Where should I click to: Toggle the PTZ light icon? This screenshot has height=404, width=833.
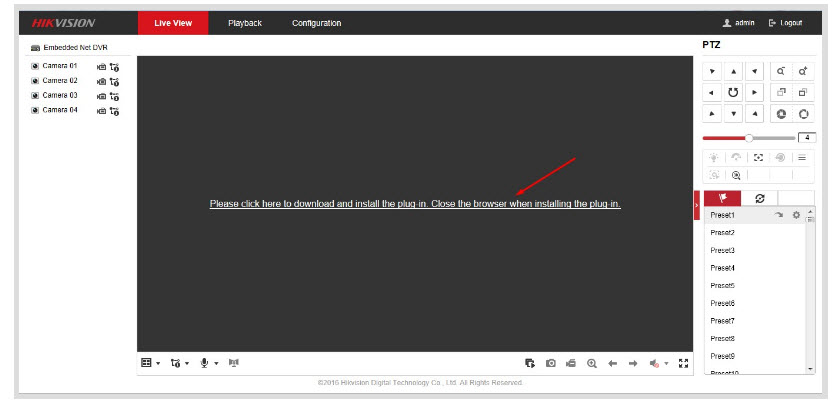[713, 158]
